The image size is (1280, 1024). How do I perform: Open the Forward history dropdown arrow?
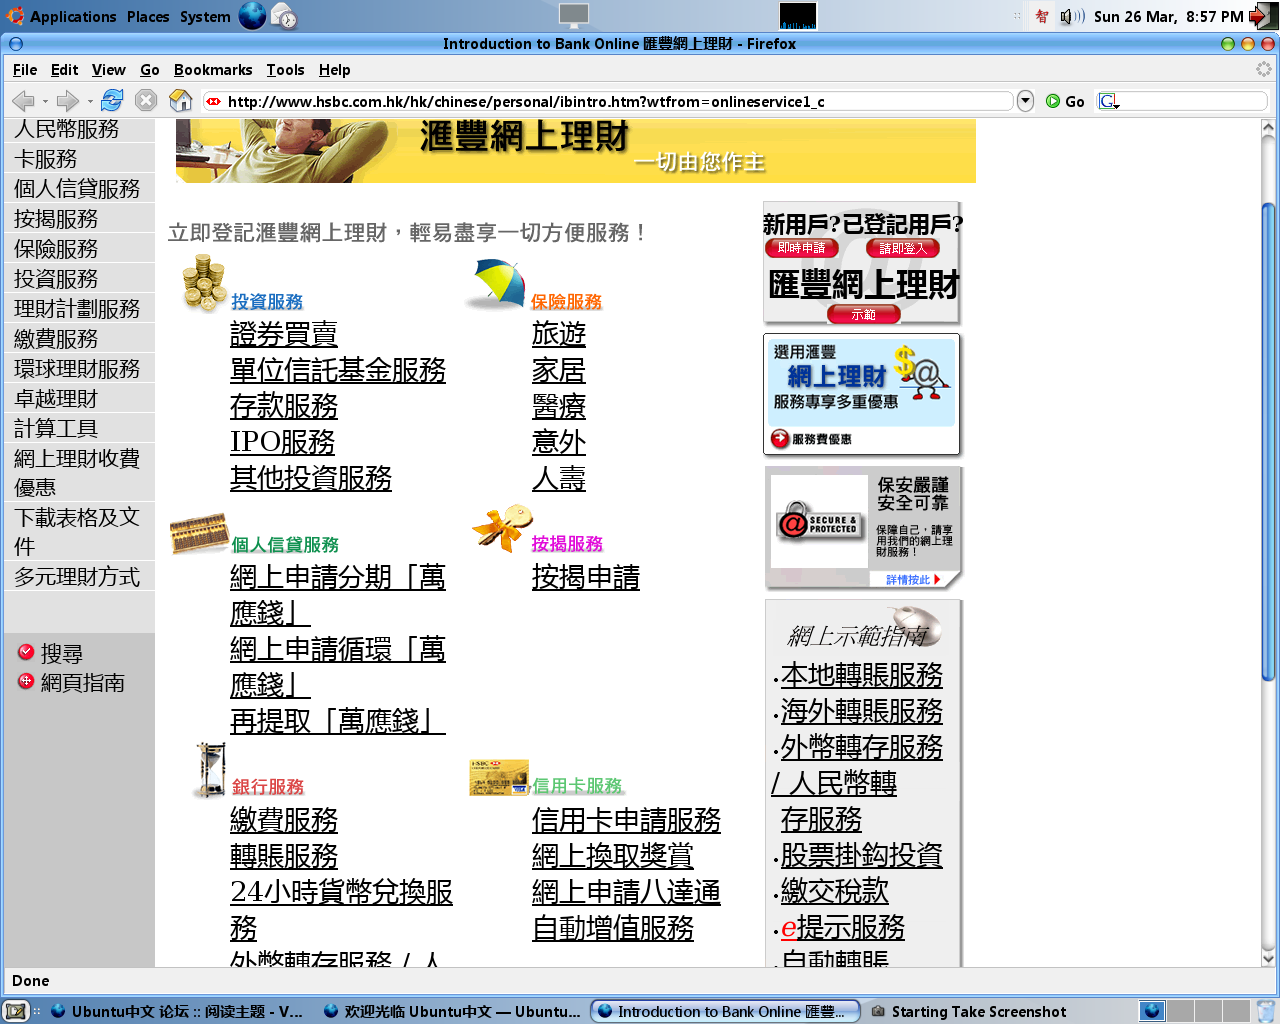pos(90,101)
